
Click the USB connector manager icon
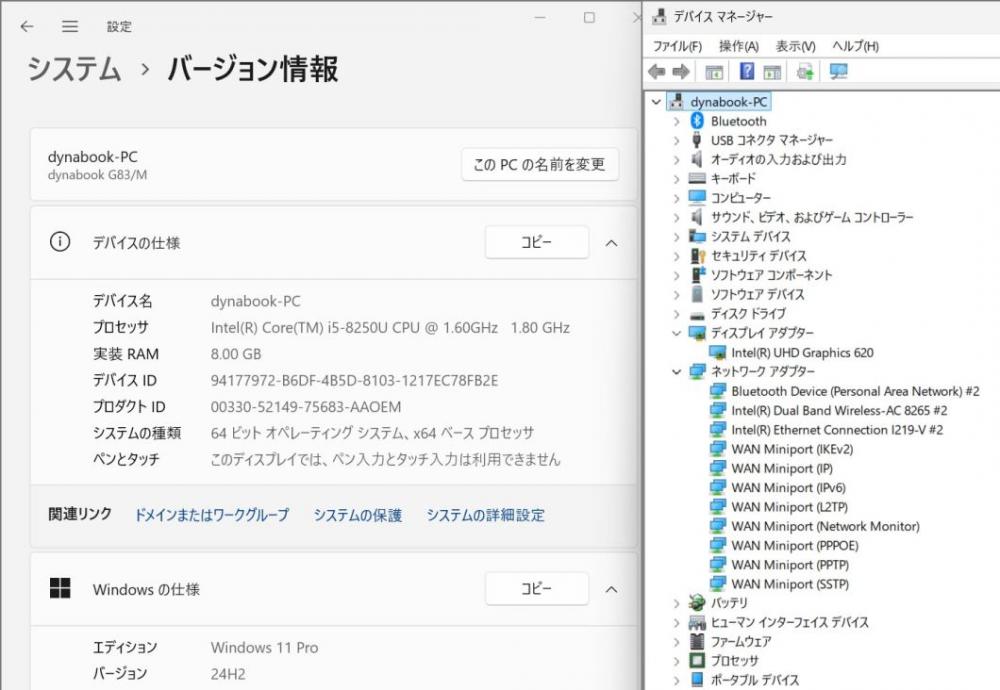tap(697, 140)
